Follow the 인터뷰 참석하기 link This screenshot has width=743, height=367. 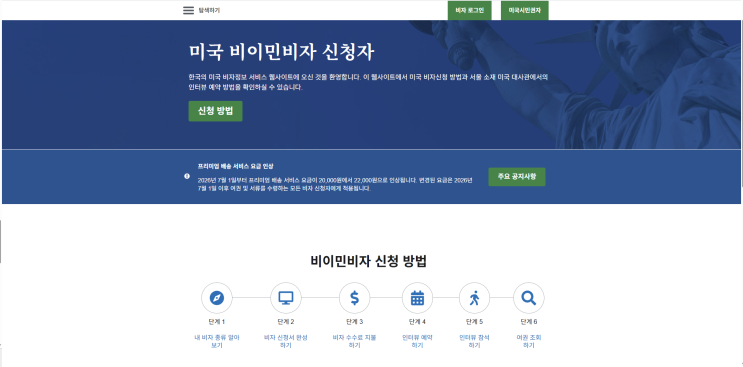[474, 341]
